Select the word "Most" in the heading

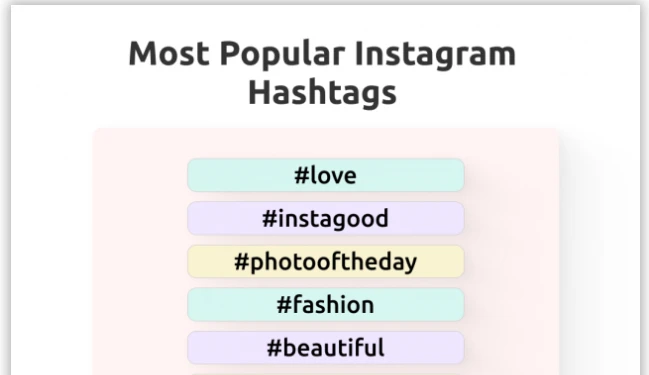click(169, 53)
